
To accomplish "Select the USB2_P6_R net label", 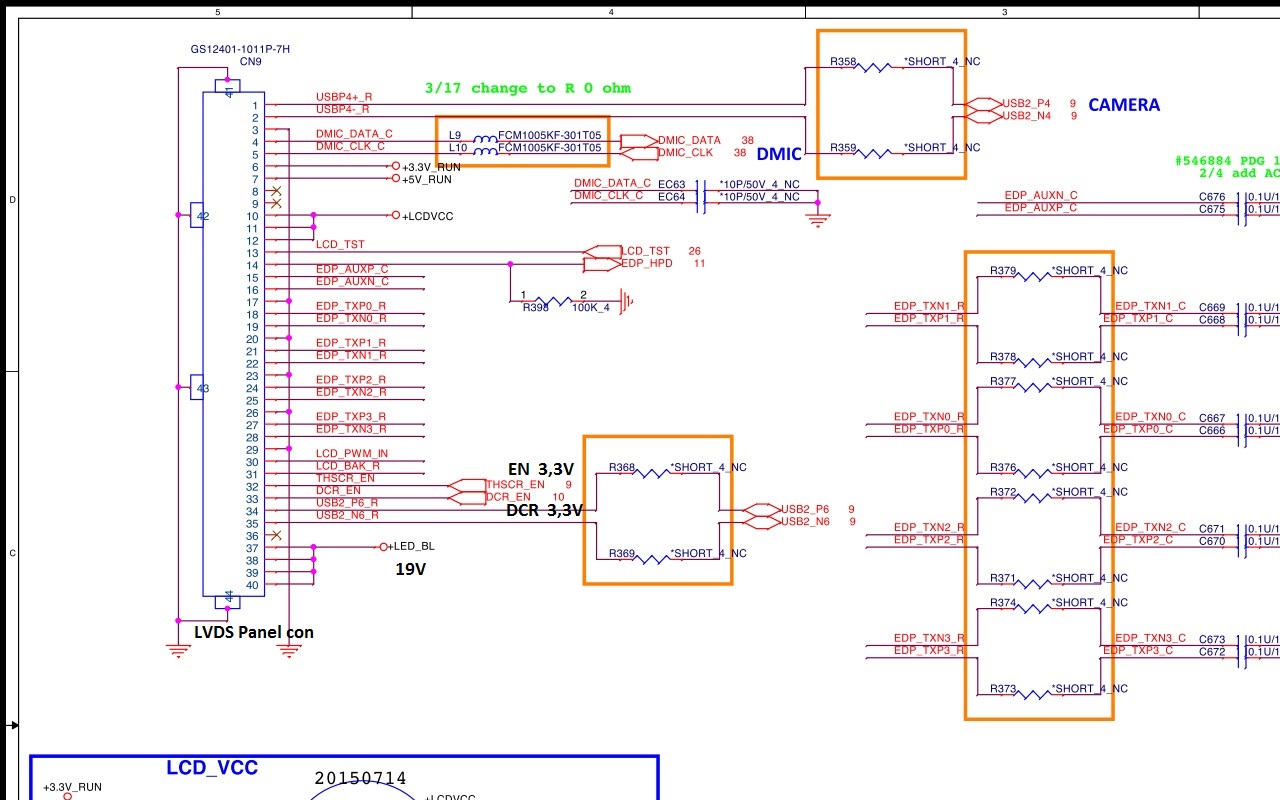I will click(x=347, y=503).
